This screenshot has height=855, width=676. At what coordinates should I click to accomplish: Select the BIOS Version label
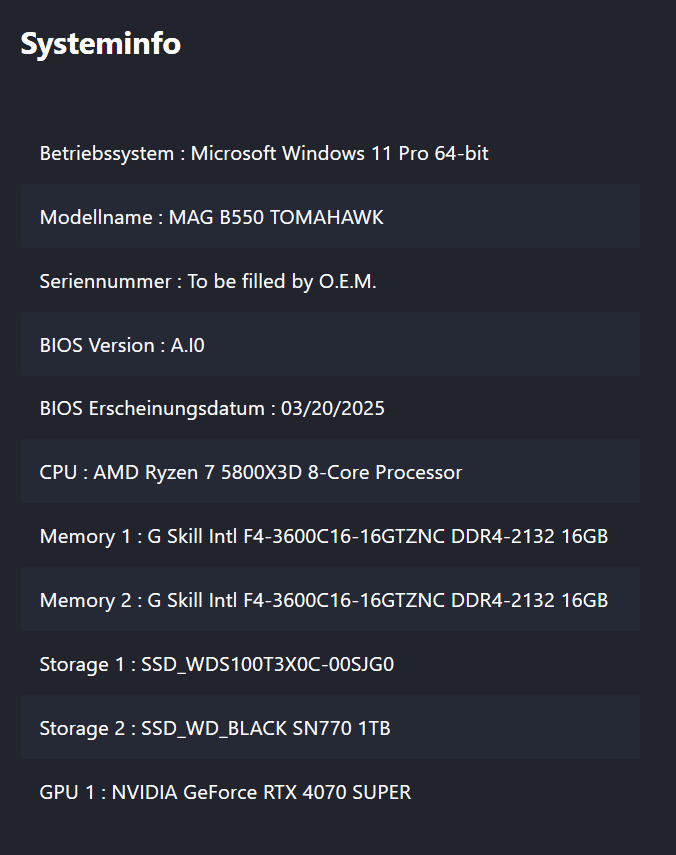click(96, 345)
